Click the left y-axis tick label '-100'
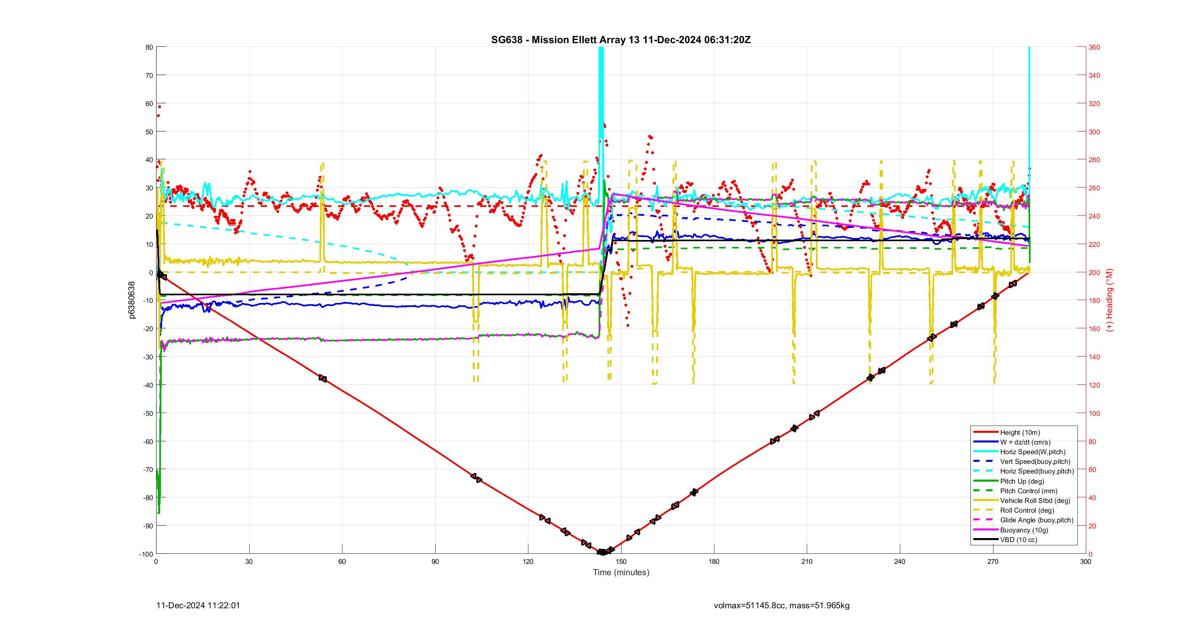1200x622 pixels. point(144,554)
